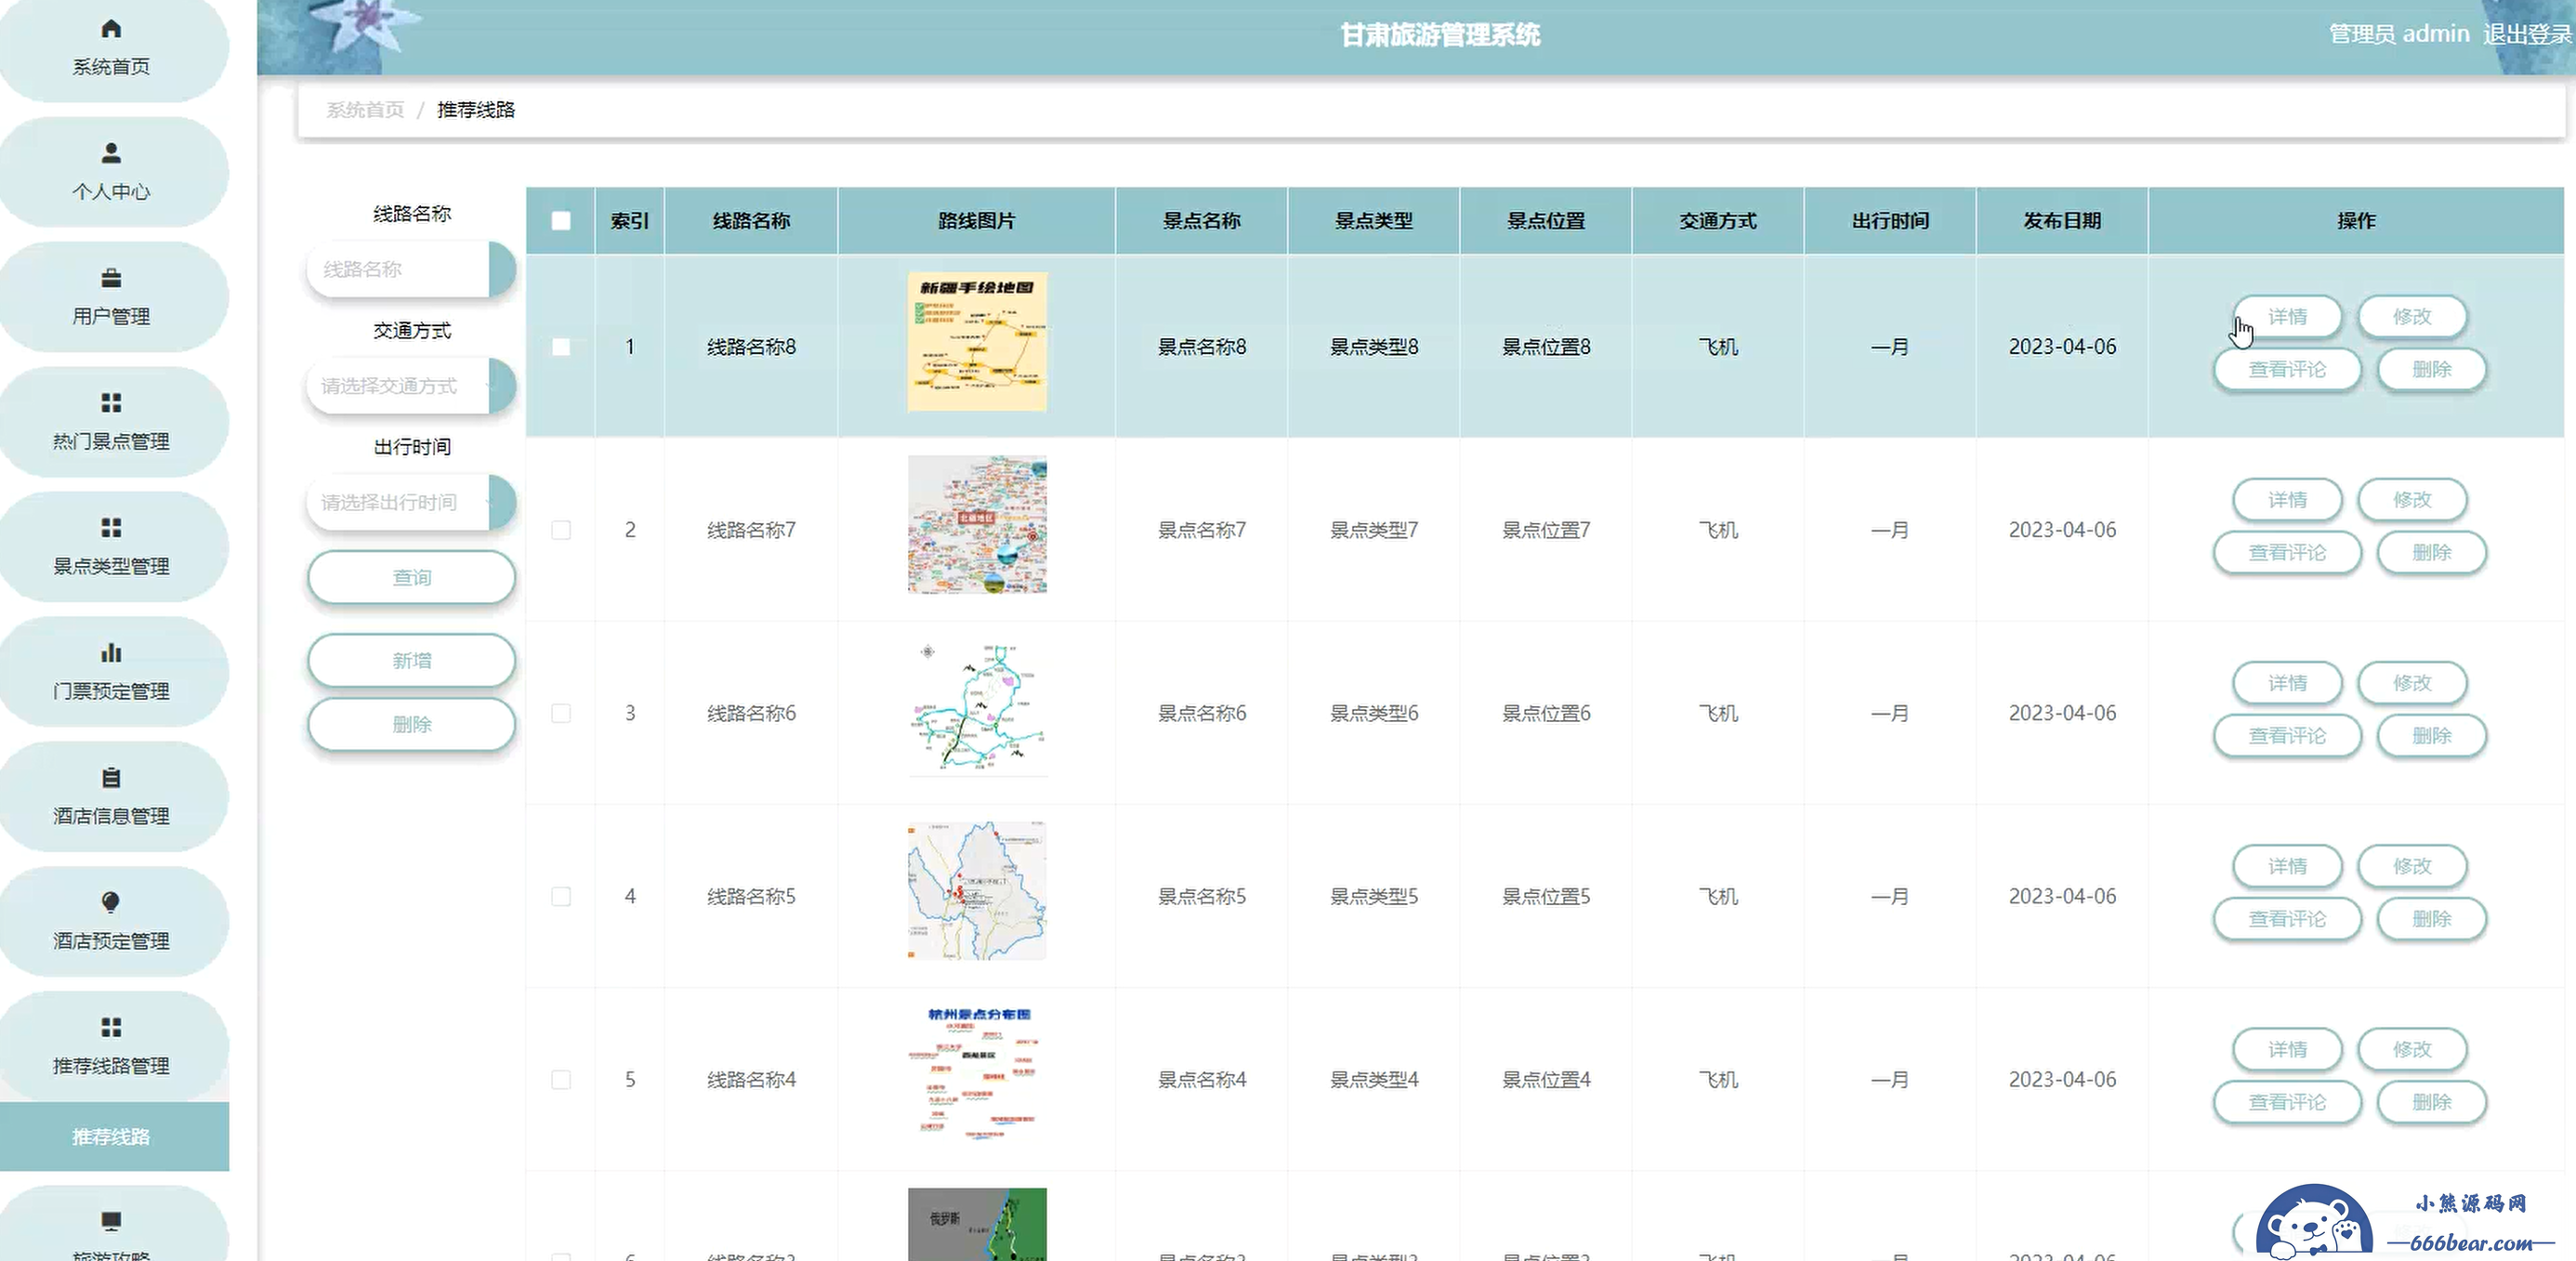
Task: Click the bar chart icon for 门票预定管理
Action: click(x=111, y=652)
